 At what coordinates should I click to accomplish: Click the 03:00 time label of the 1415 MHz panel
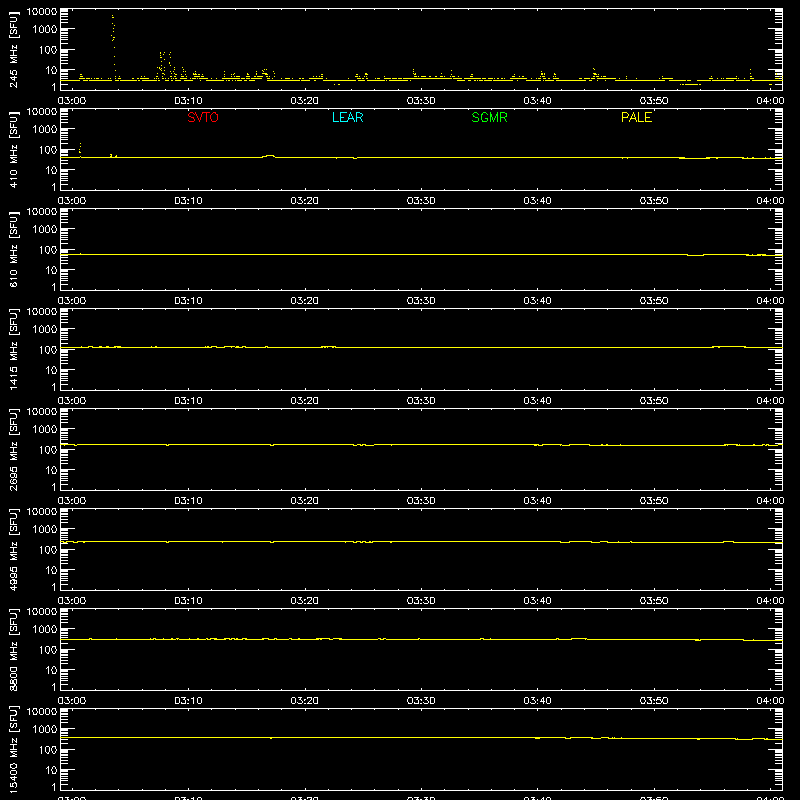tap(71, 401)
